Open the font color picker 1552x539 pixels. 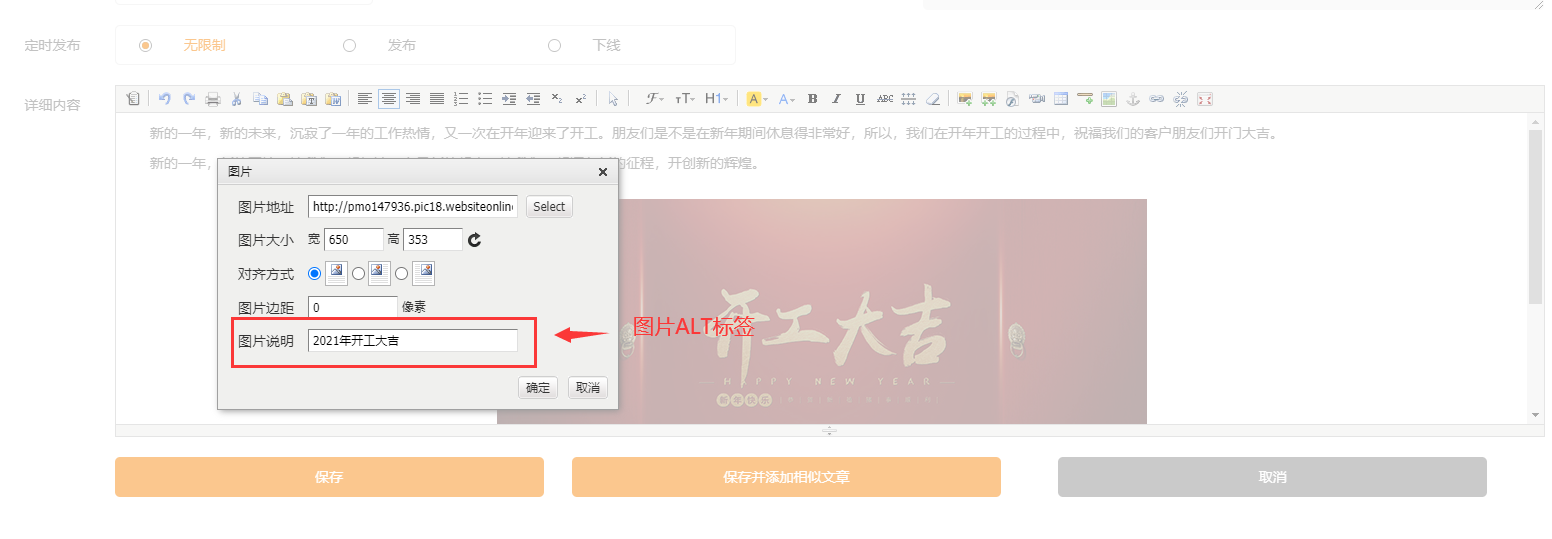(x=786, y=99)
